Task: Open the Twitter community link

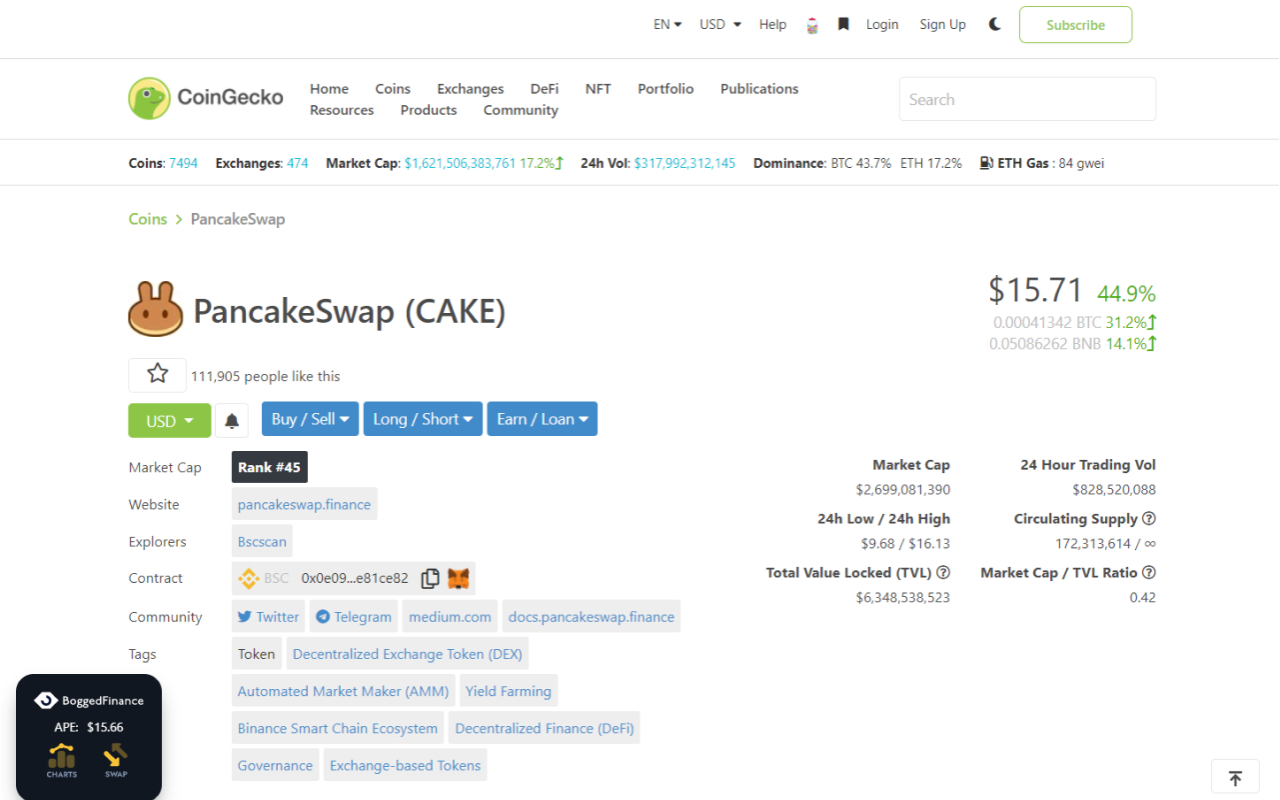Action: tap(268, 616)
